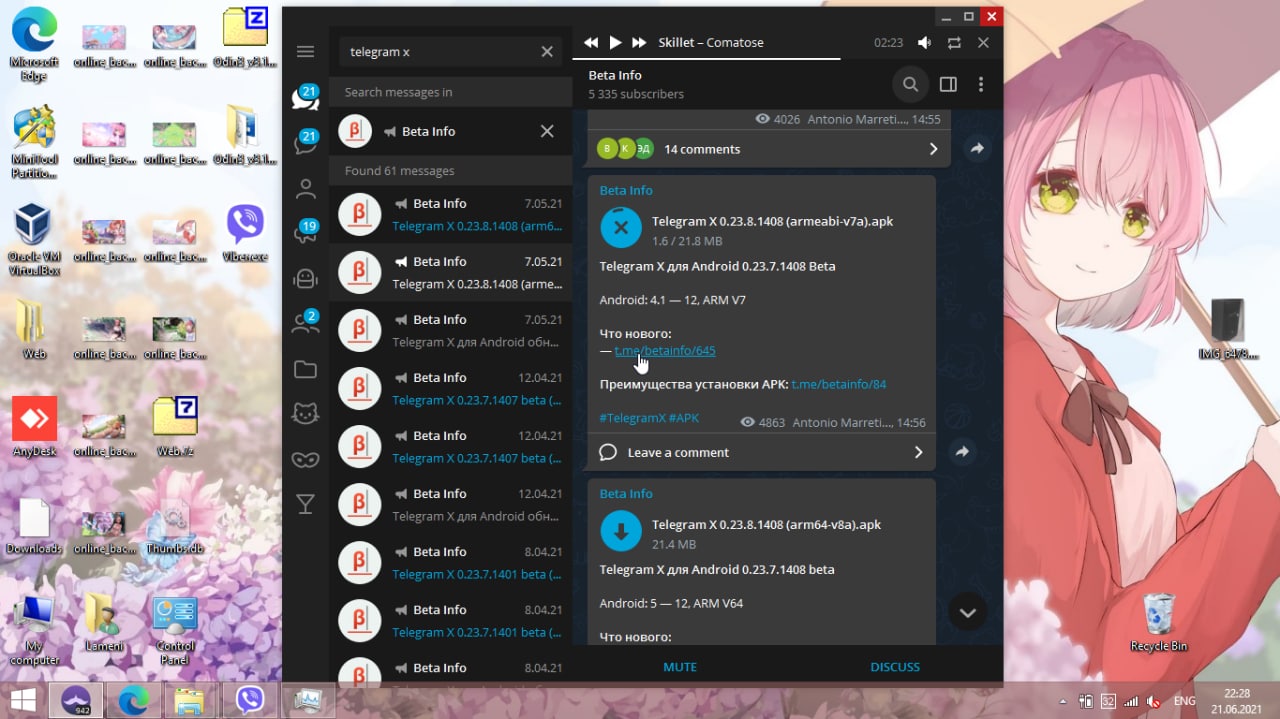This screenshot has height=719, width=1280.
Task: Open File Explorer from taskbar
Action: pyautogui.click(x=190, y=700)
